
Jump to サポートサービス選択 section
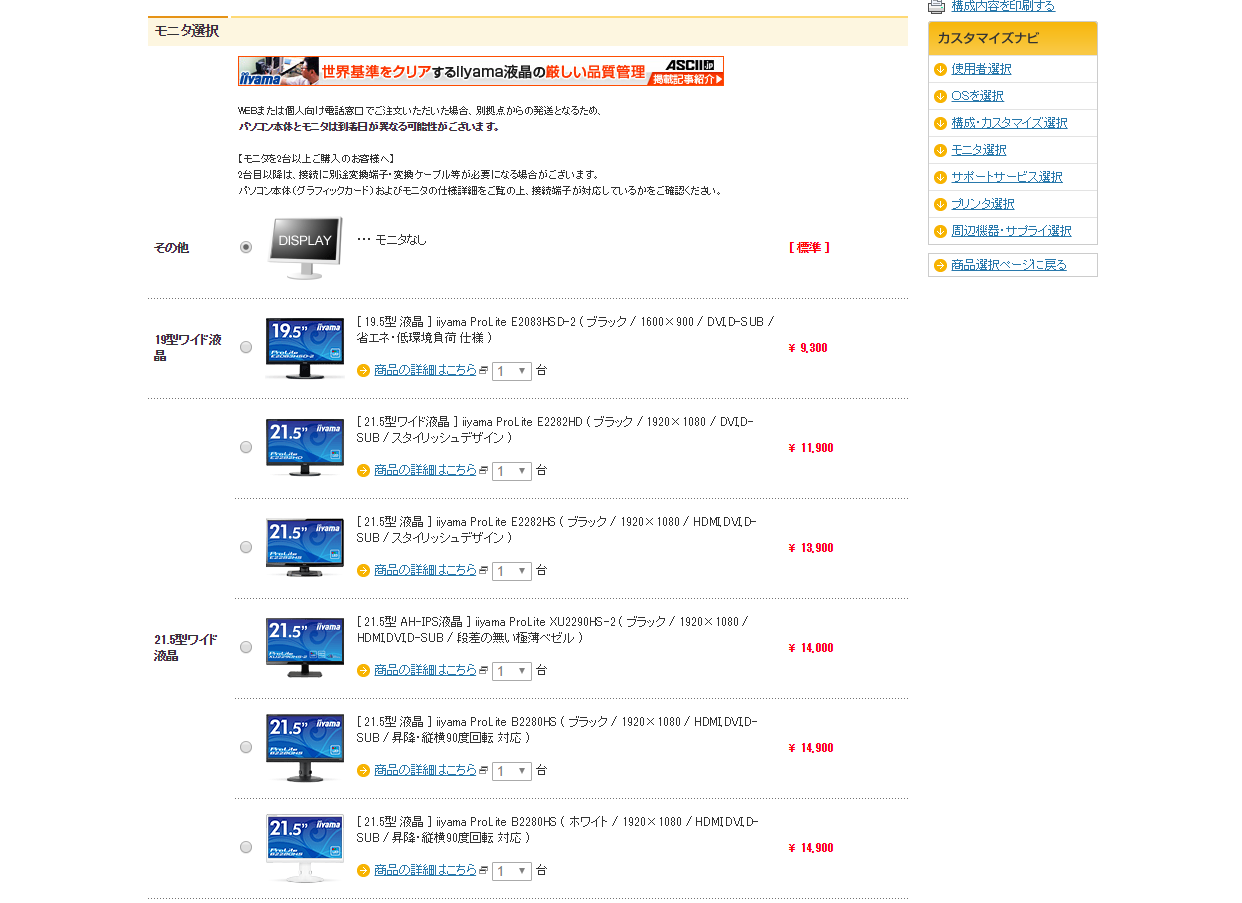[1006, 177]
